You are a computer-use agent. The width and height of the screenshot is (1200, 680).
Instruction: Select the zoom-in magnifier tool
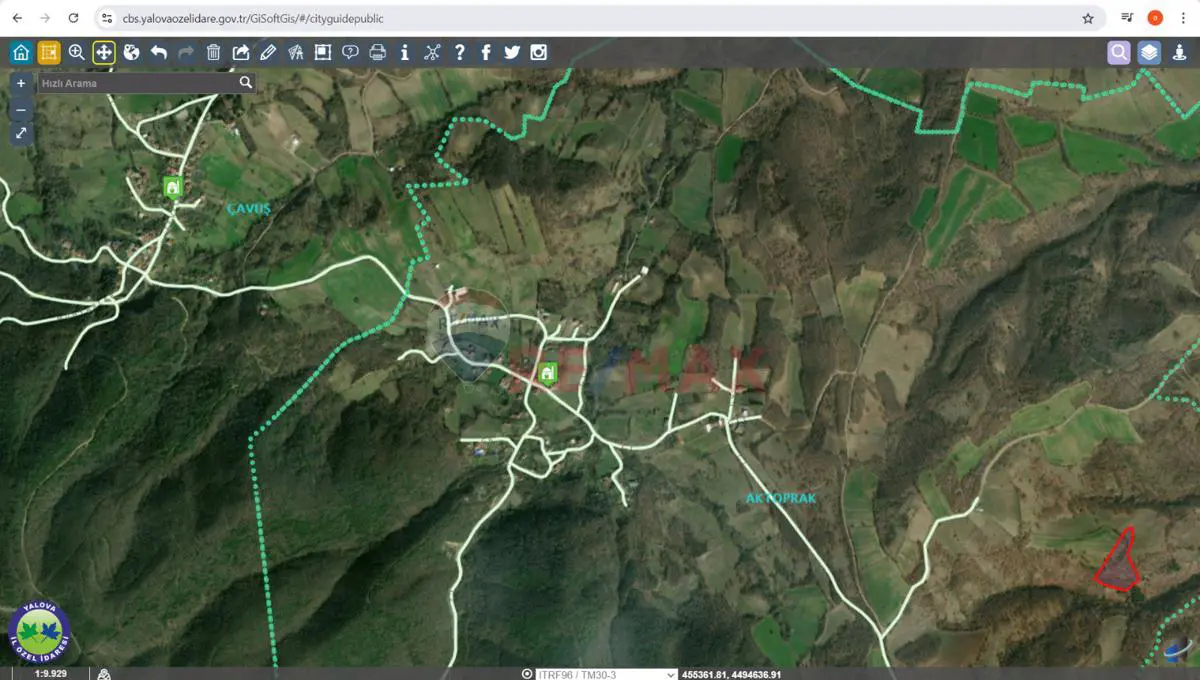[x=76, y=52]
